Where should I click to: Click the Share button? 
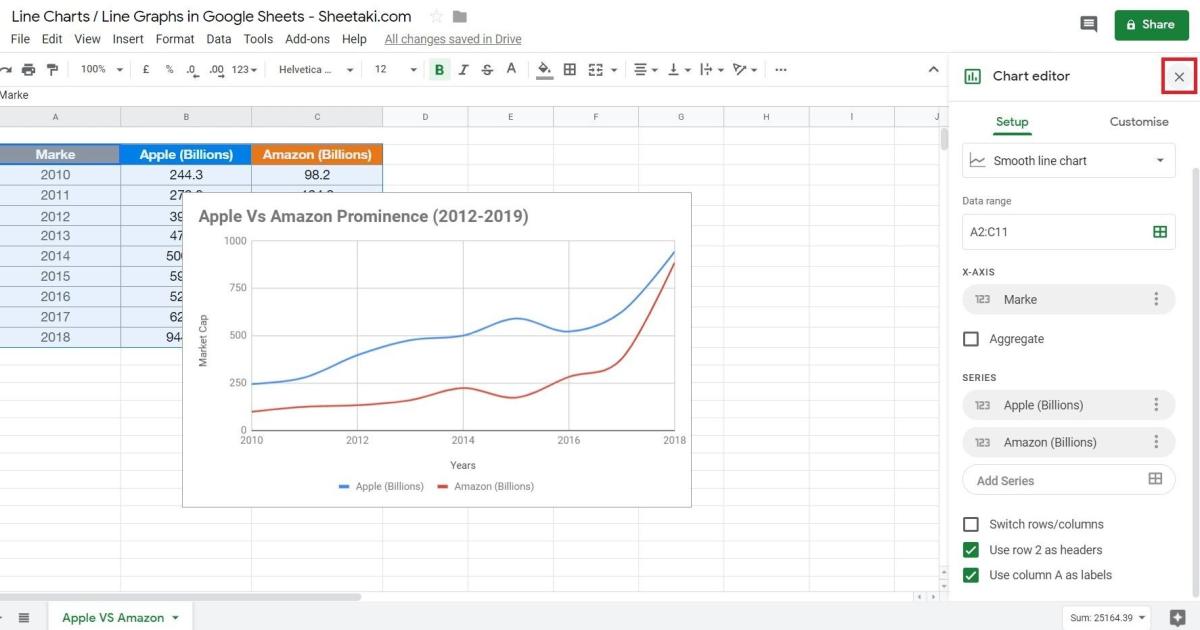point(1151,24)
